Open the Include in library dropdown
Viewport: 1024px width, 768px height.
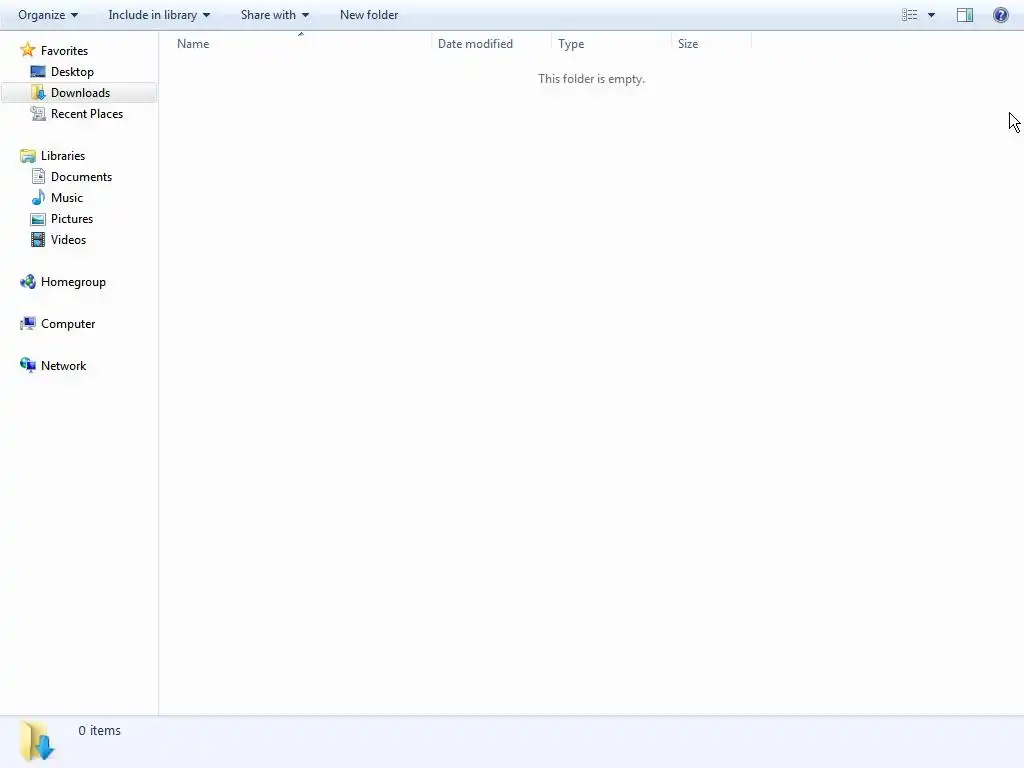(159, 14)
